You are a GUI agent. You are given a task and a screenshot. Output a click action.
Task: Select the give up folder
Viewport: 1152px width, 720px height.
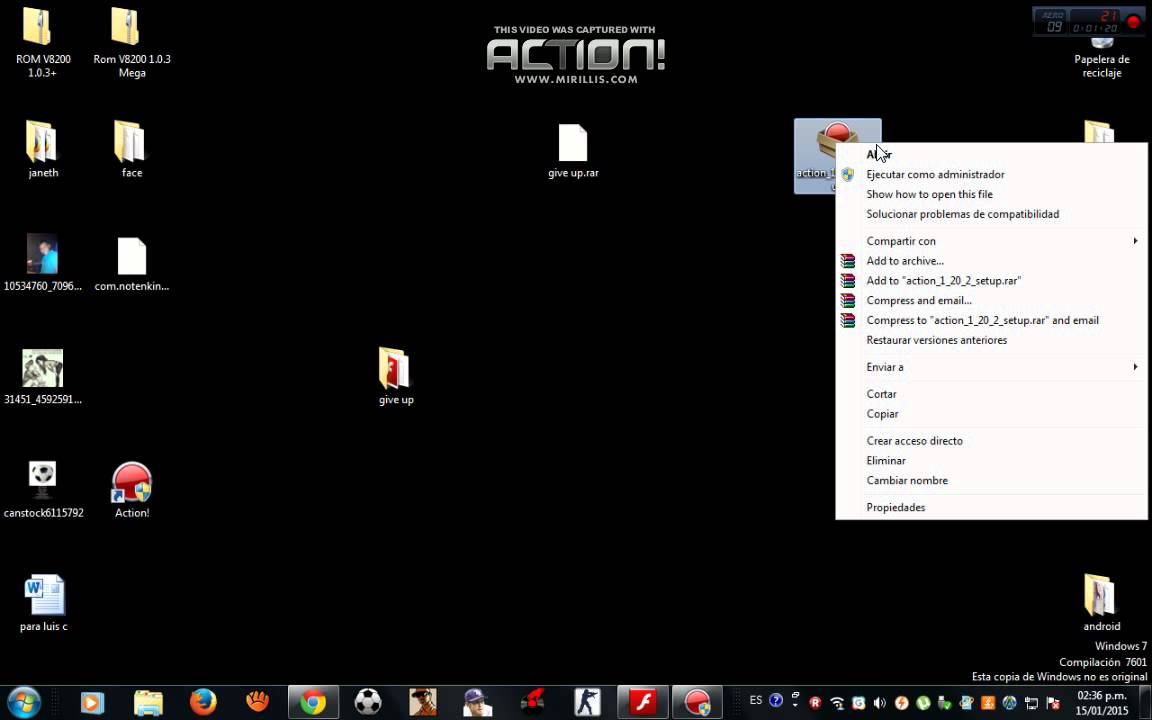tap(395, 368)
